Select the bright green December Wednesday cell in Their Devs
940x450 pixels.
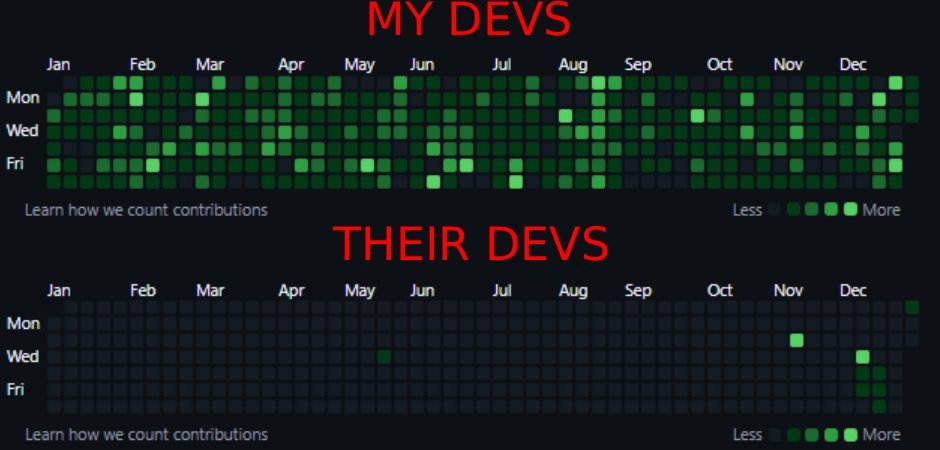coord(863,357)
